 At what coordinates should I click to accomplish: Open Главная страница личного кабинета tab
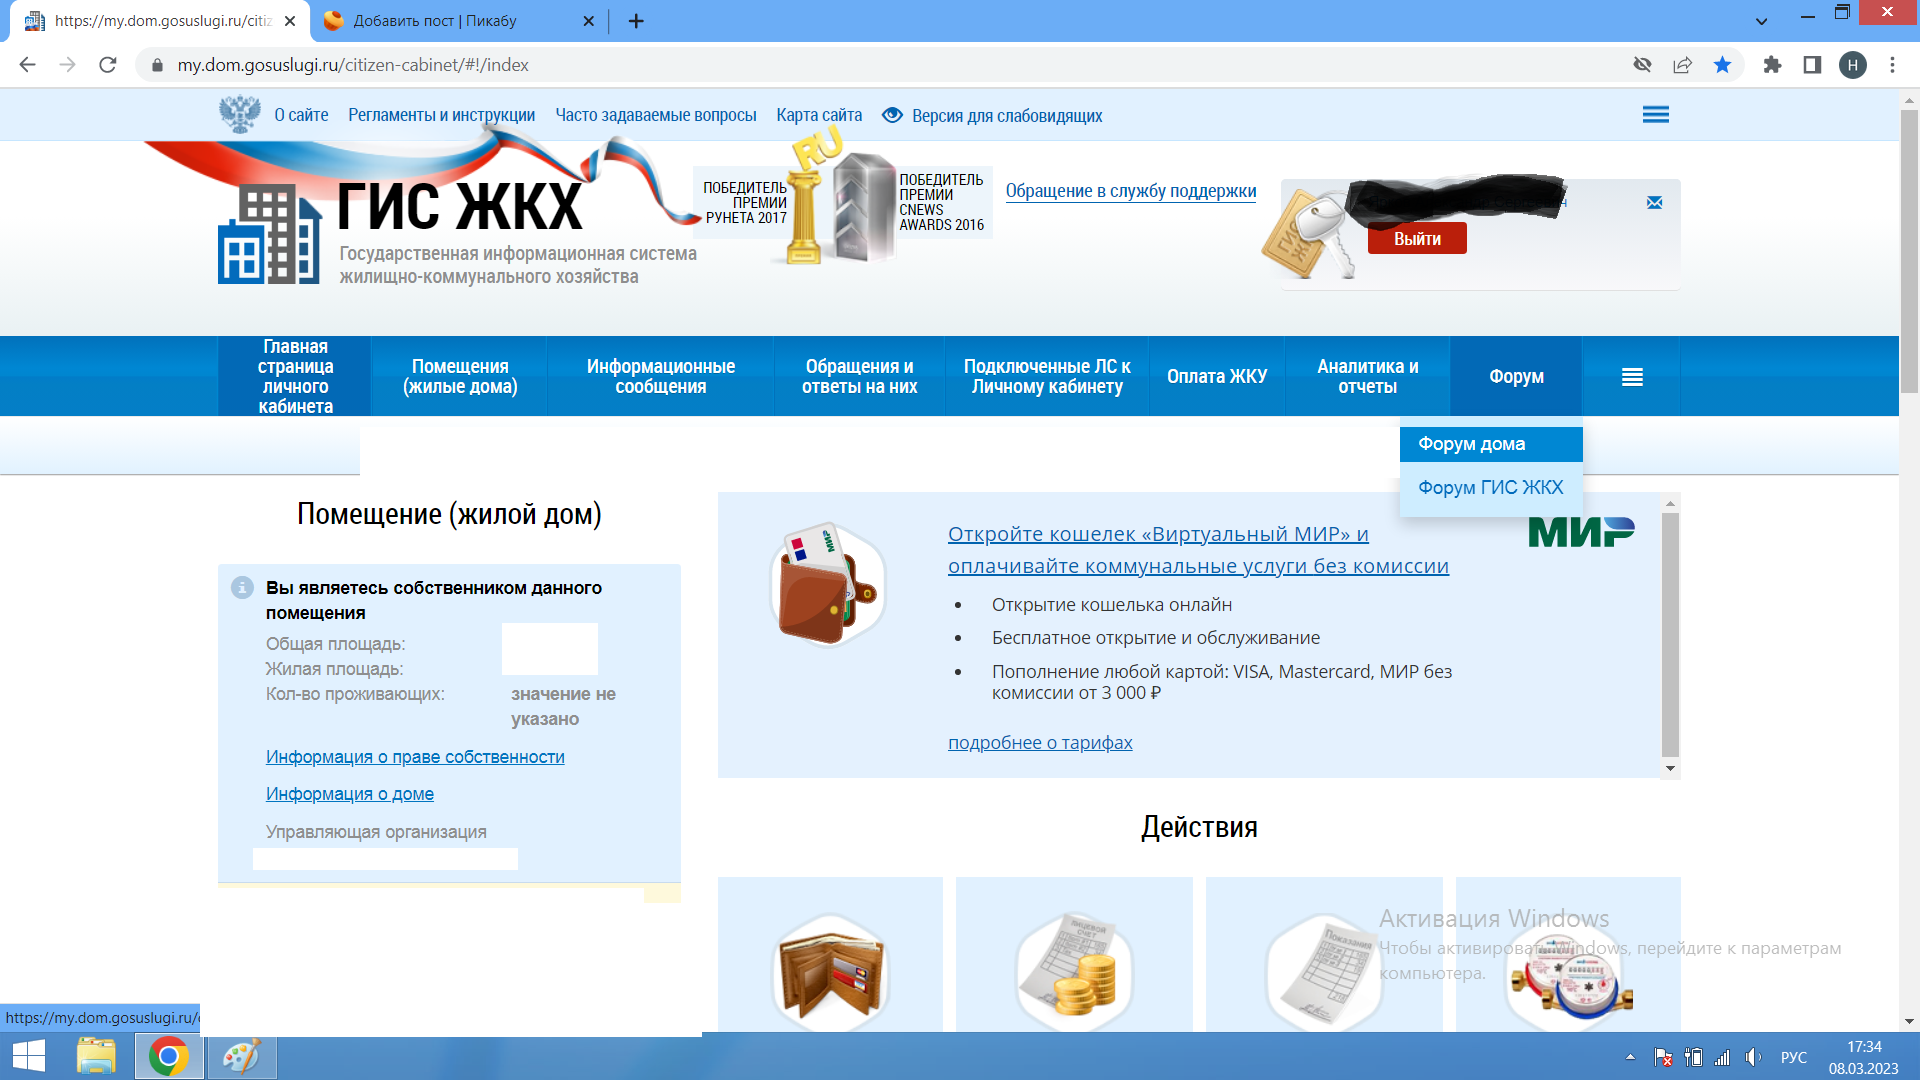pyautogui.click(x=295, y=377)
